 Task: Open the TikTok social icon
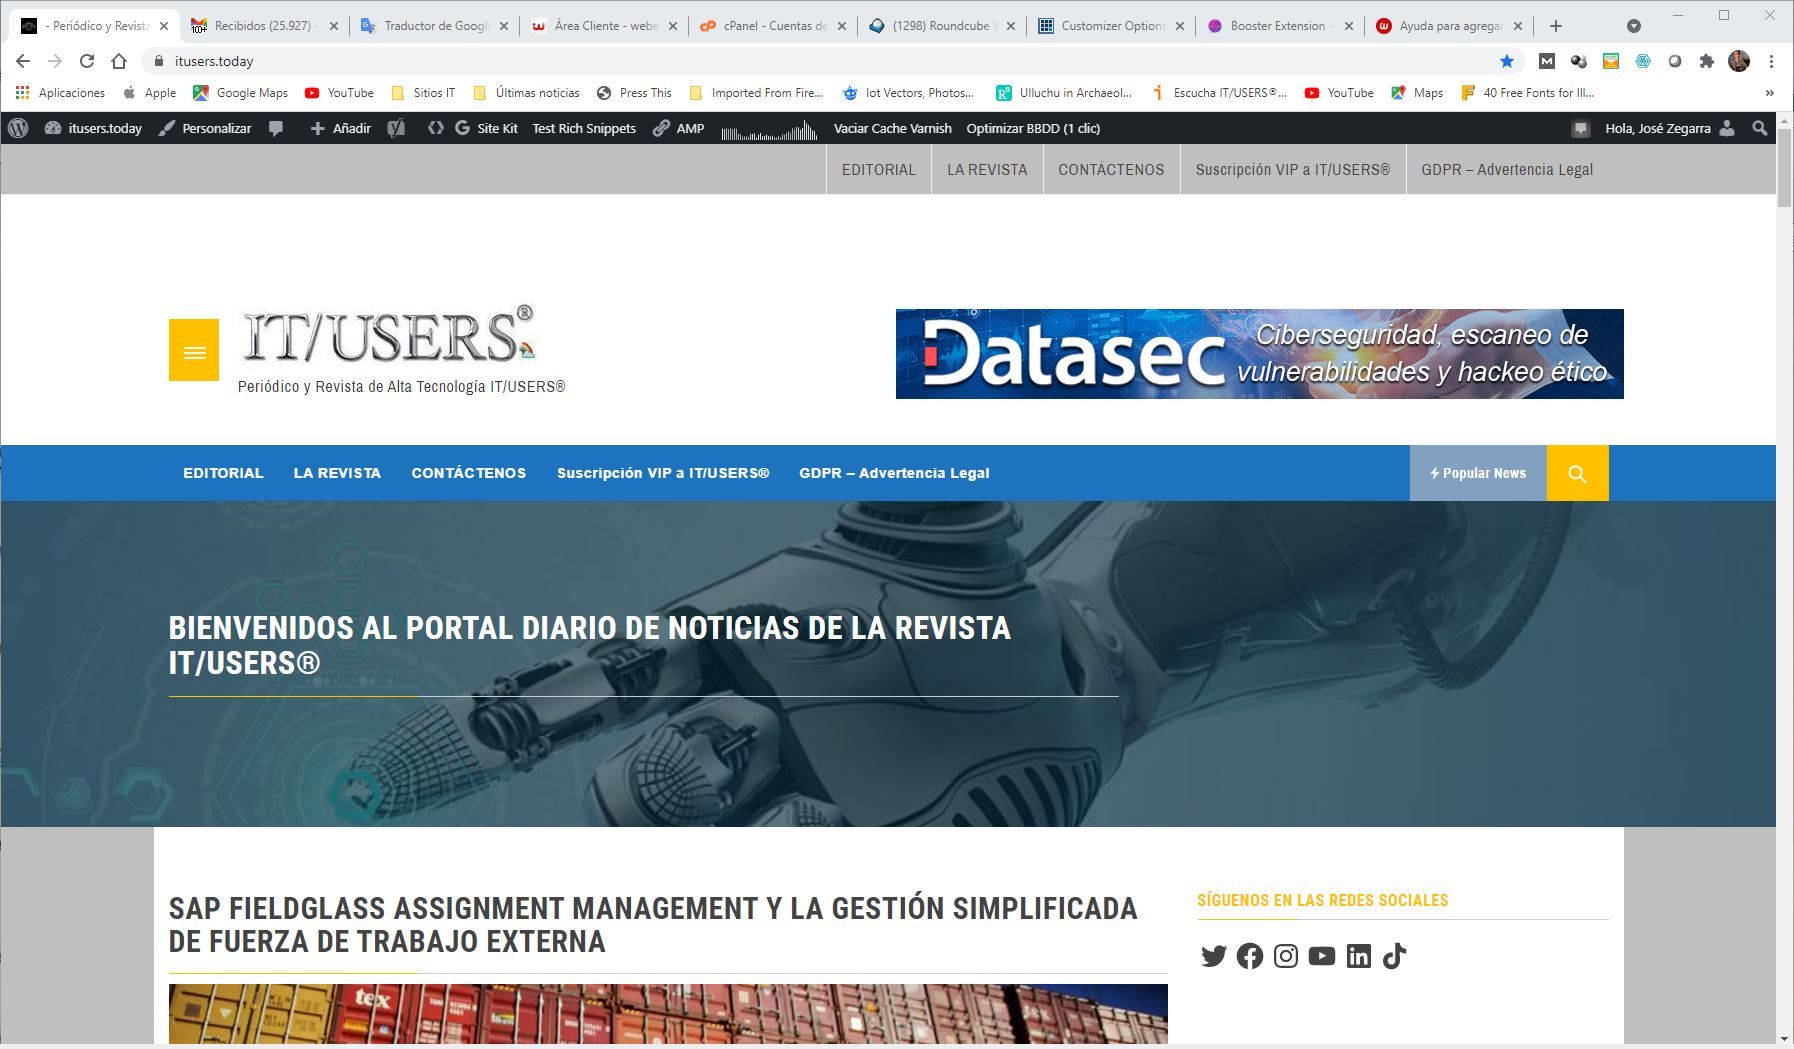(x=1394, y=956)
